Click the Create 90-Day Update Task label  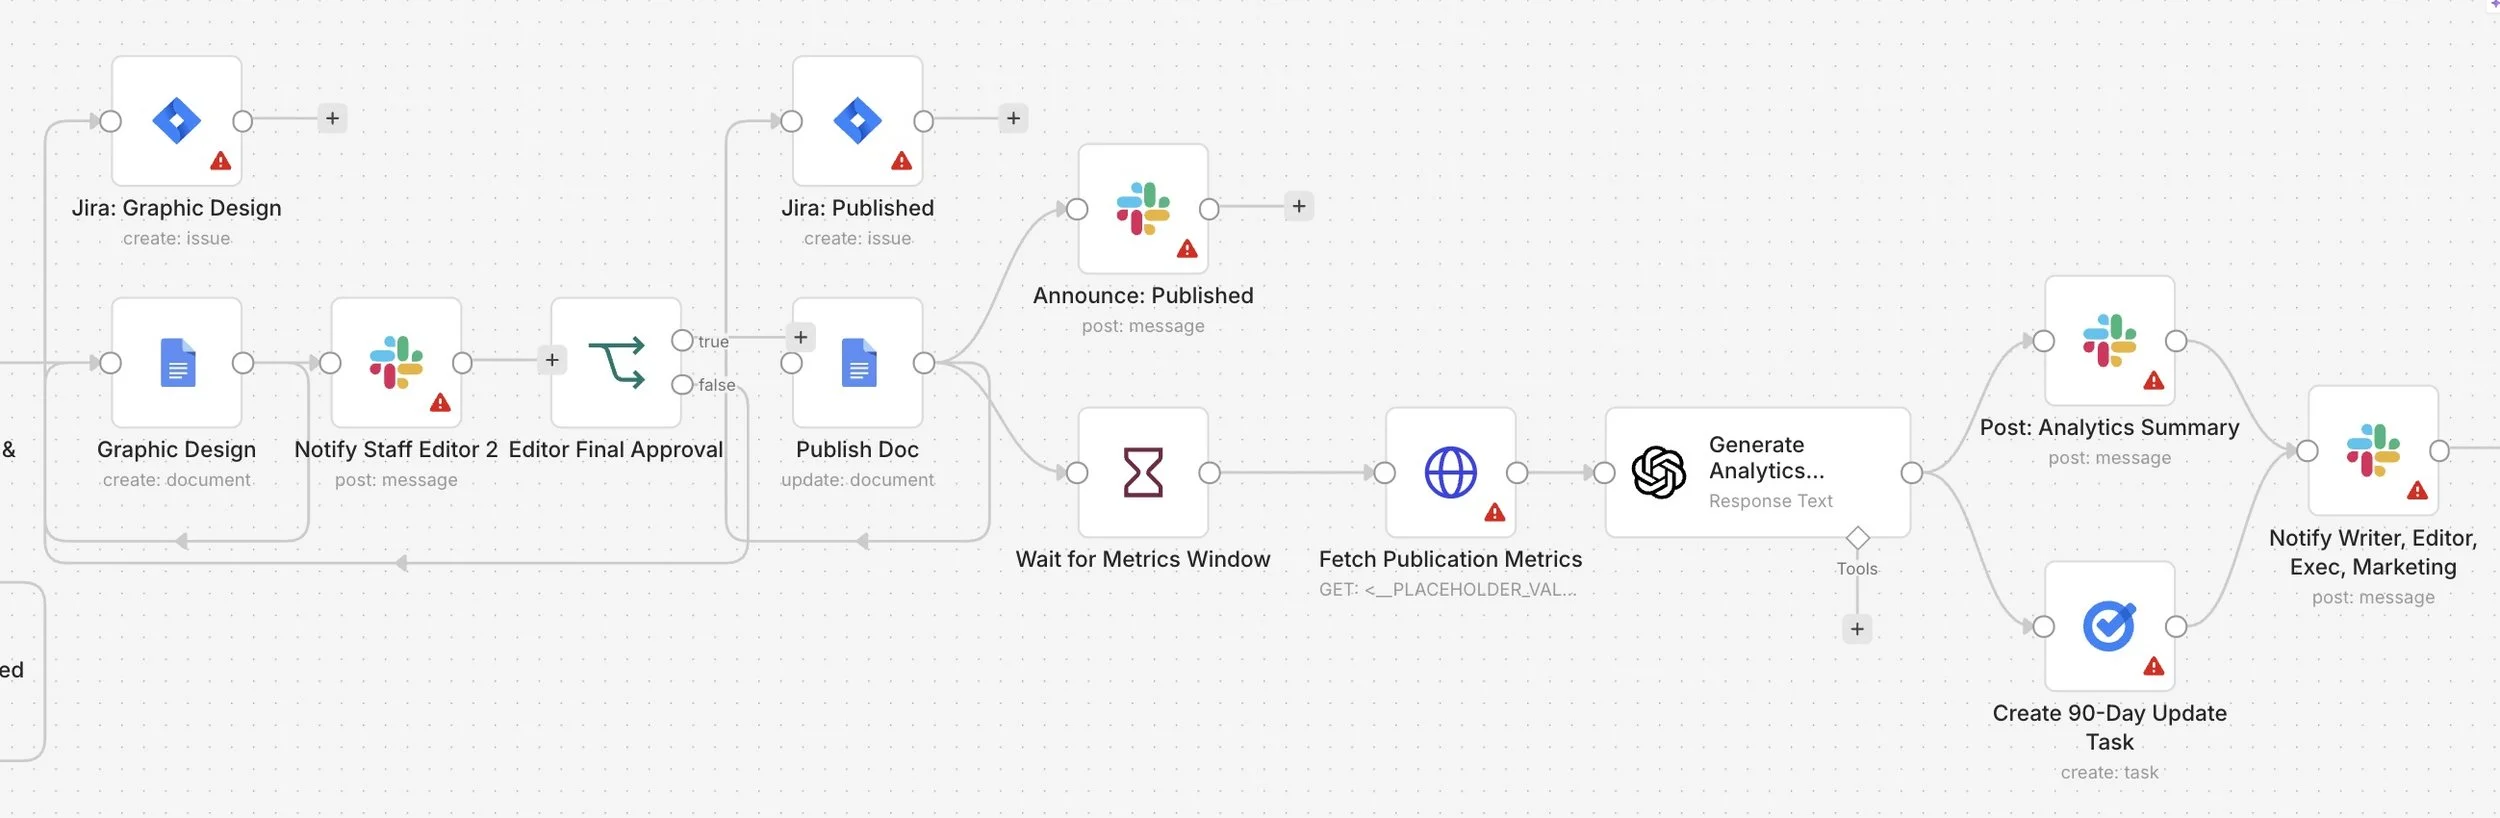[2110, 727]
